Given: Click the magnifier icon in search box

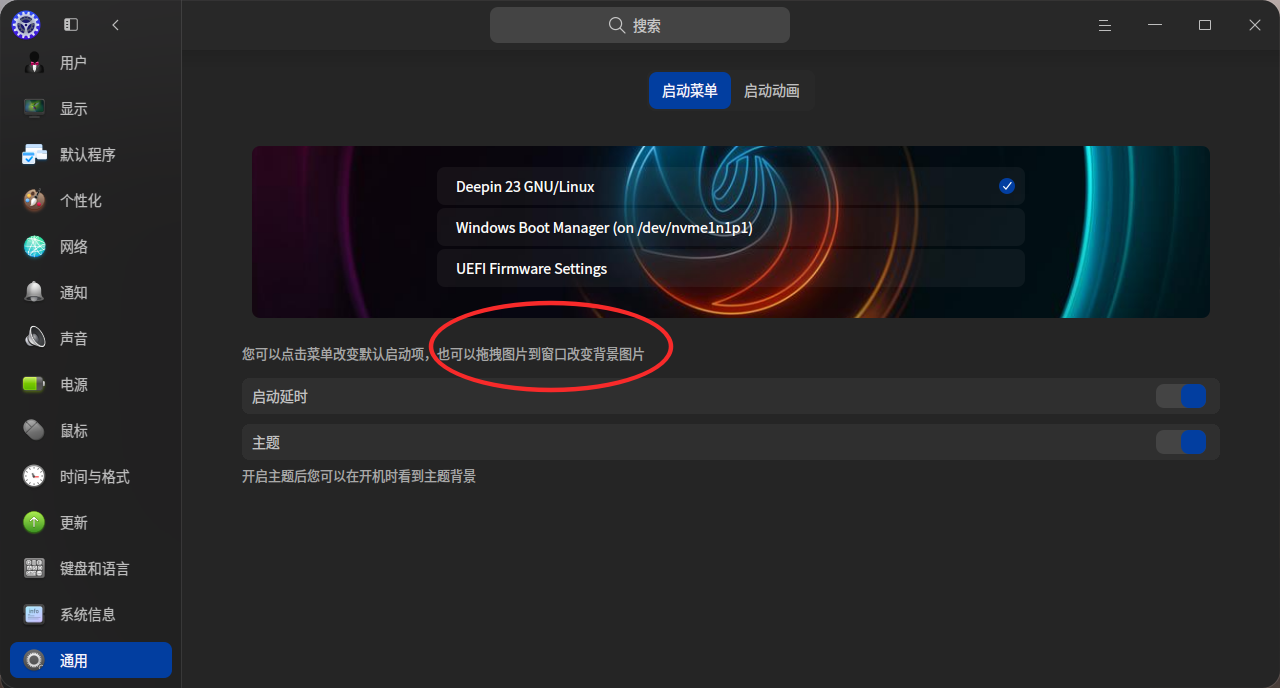Looking at the screenshot, I should click(617, 25).
